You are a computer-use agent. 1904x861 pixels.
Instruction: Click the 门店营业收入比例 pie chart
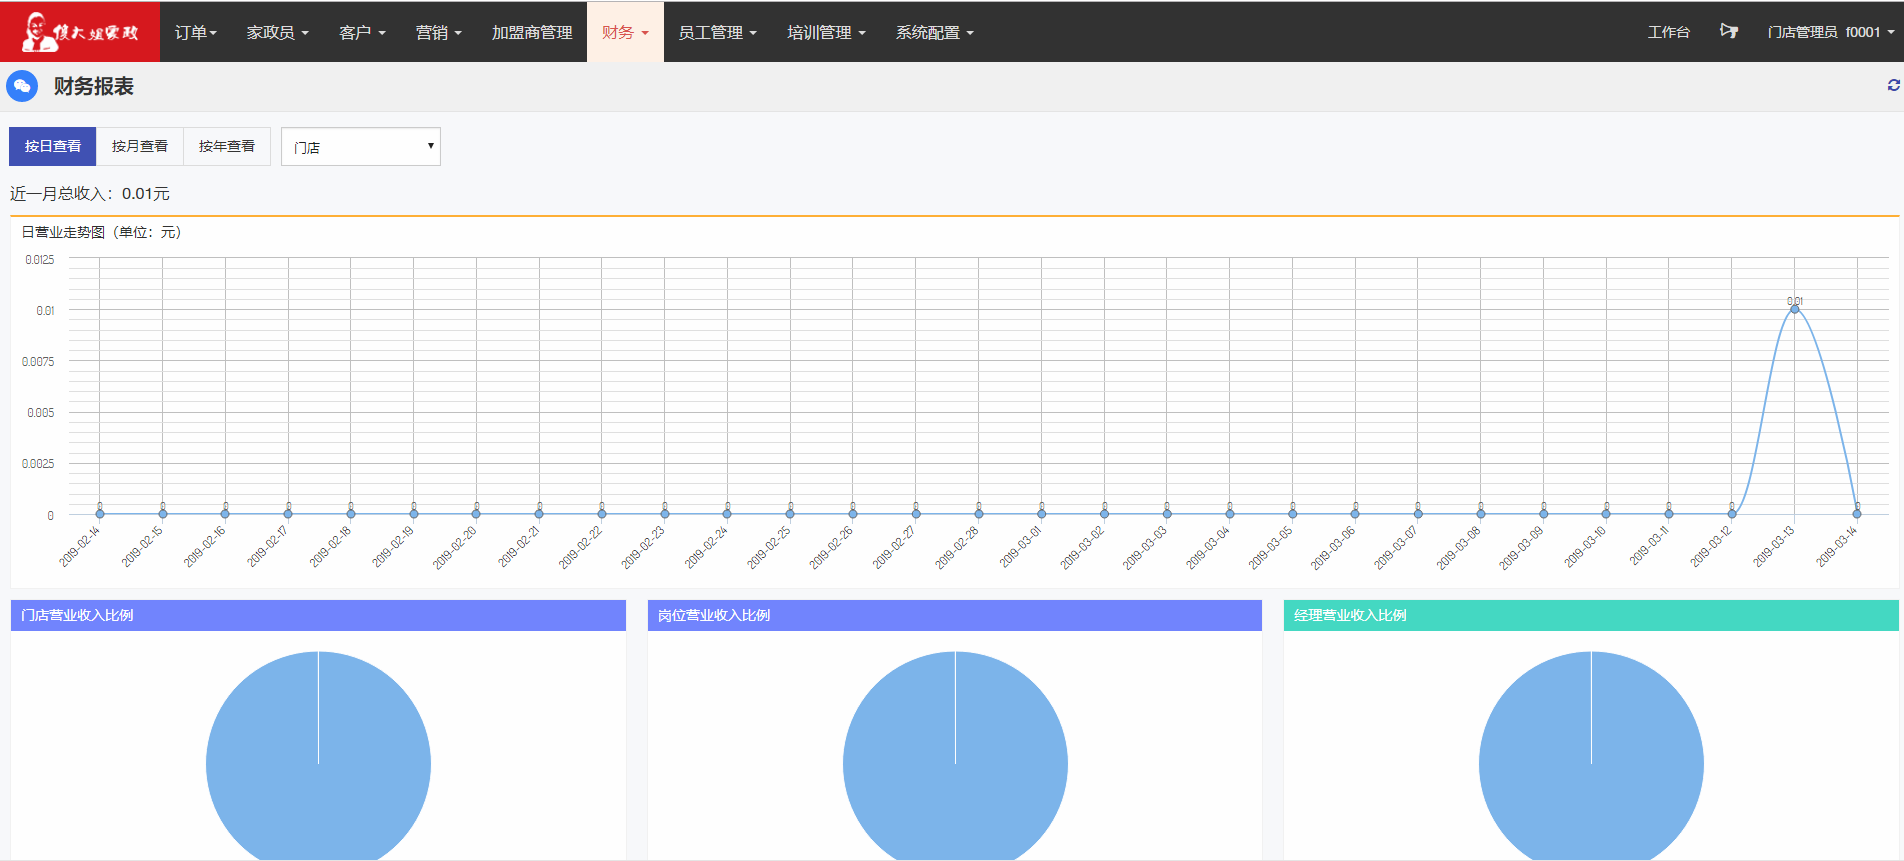point(318,756)
